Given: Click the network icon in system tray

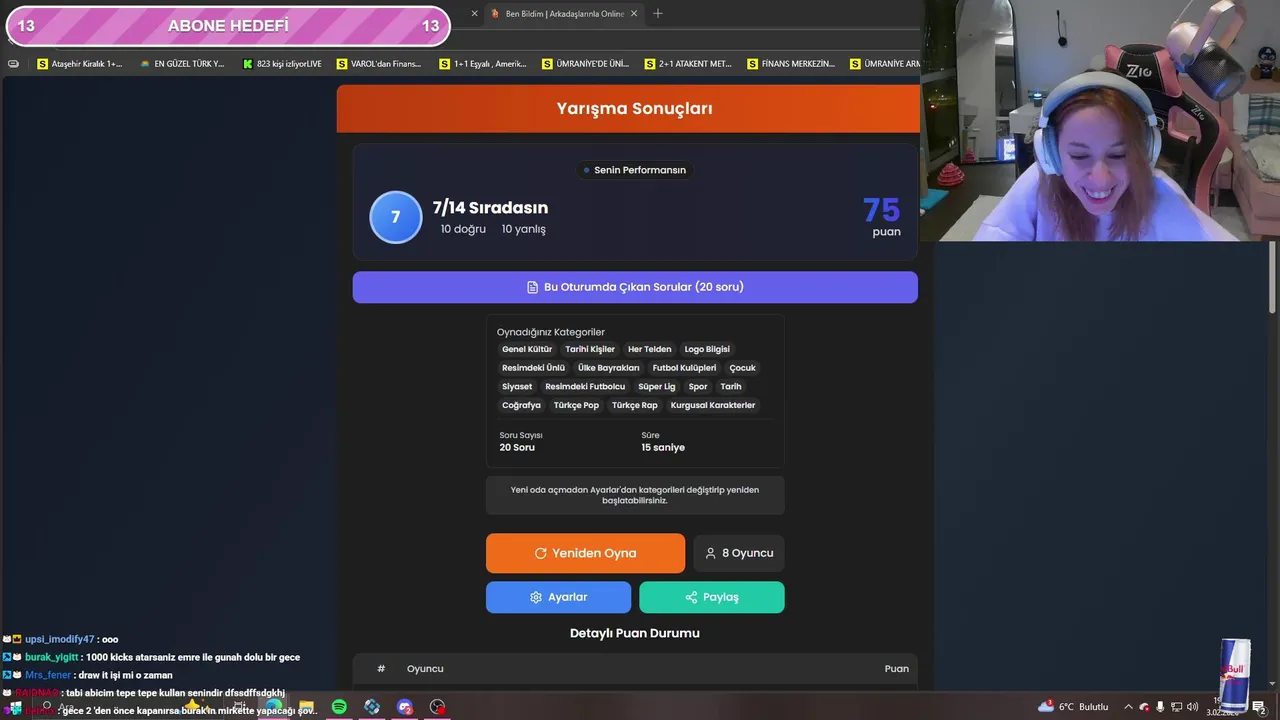Looking at the screenshot, I should pos(1176,707).
